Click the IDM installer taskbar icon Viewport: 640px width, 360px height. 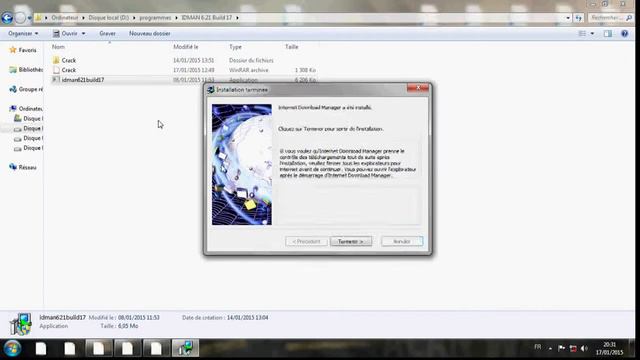[185, 348]
